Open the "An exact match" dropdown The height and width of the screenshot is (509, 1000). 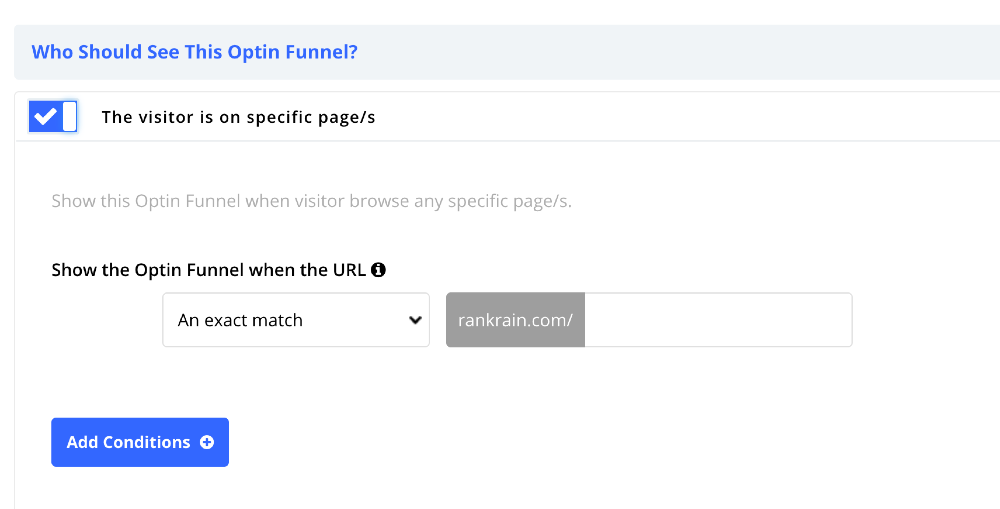[x=295, y=320]
